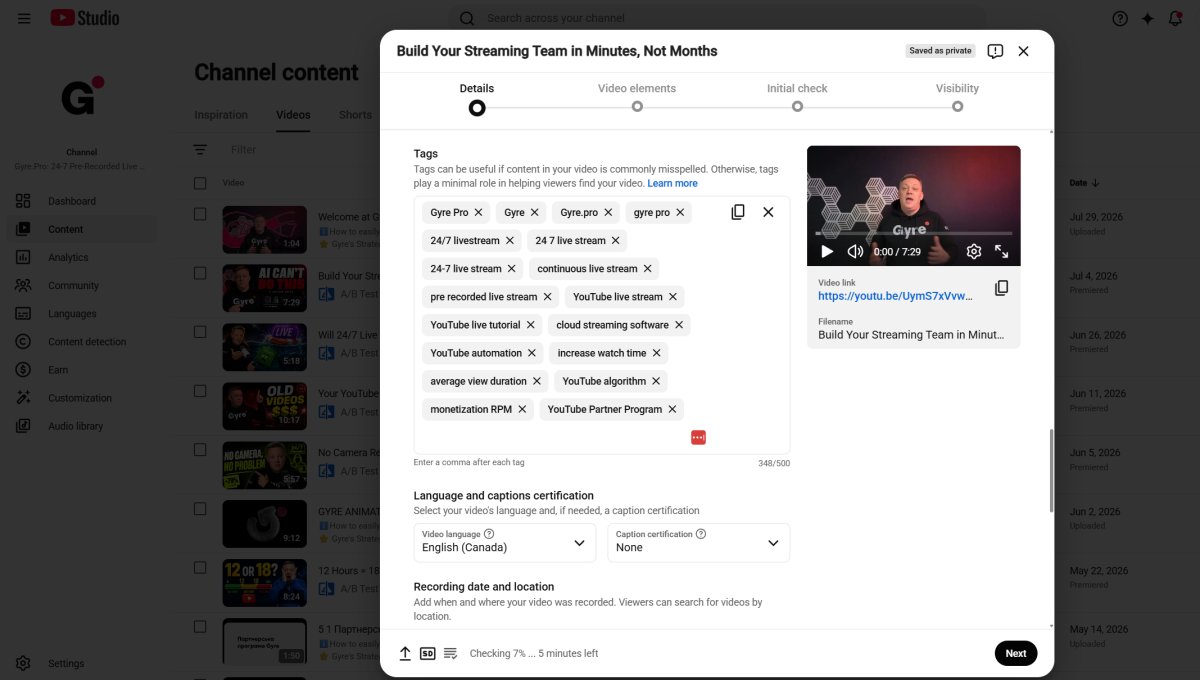
Task: Remove the "24/7 livestream" tag
Action: [510, 240]
